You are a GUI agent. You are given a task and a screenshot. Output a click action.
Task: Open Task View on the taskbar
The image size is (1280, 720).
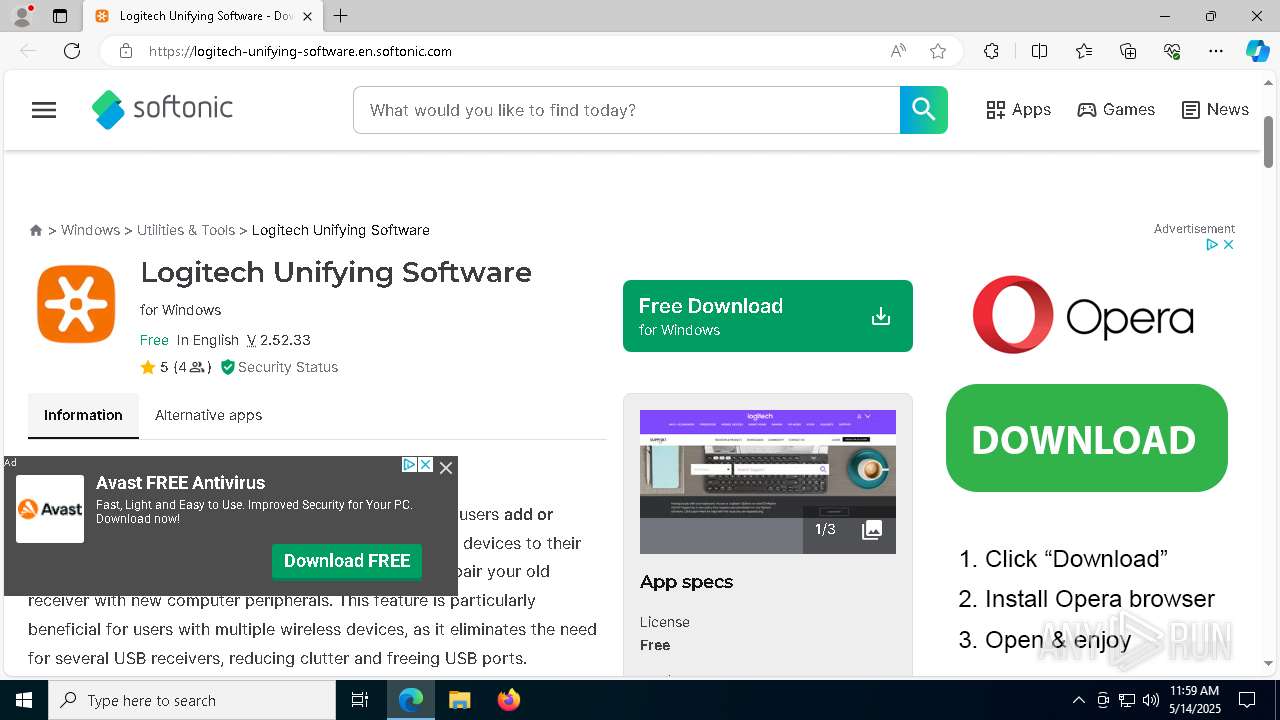point(360,700)
